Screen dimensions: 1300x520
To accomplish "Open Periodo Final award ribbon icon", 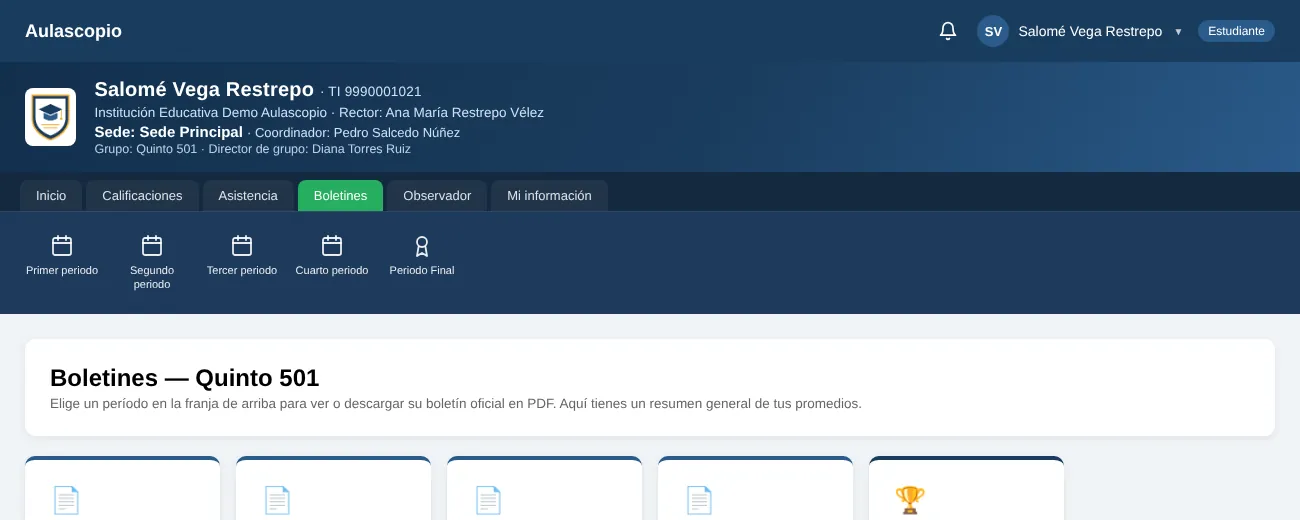I will click(422, 246).
